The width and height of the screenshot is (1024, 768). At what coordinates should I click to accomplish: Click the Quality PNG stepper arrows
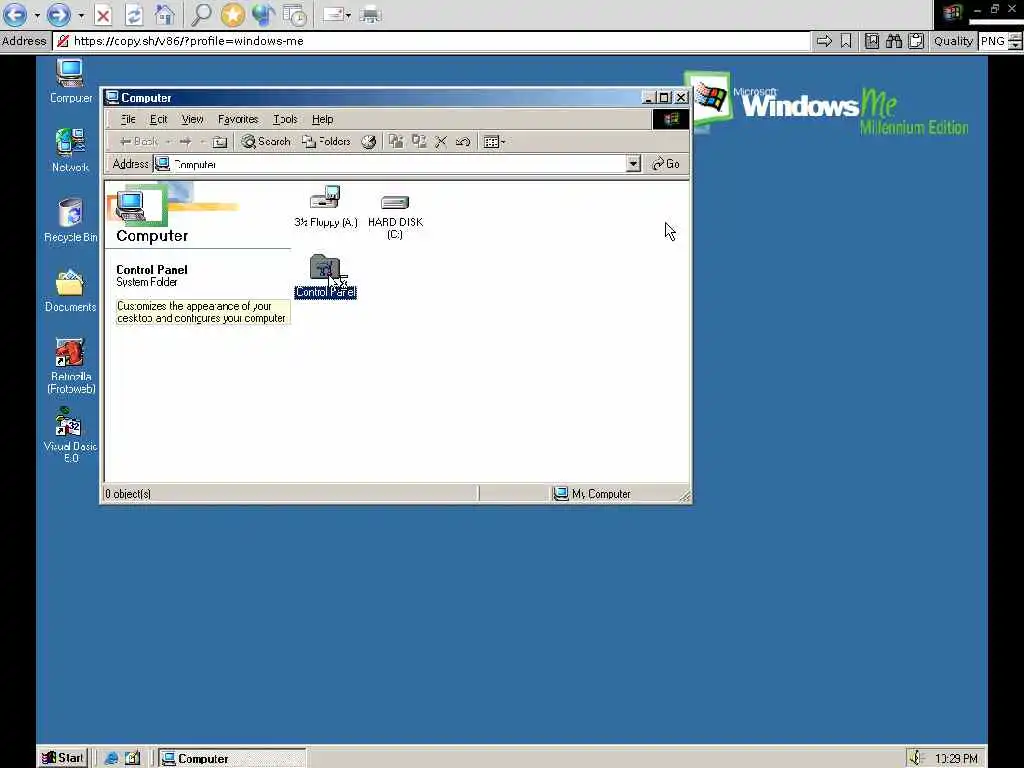point(1015,41)
